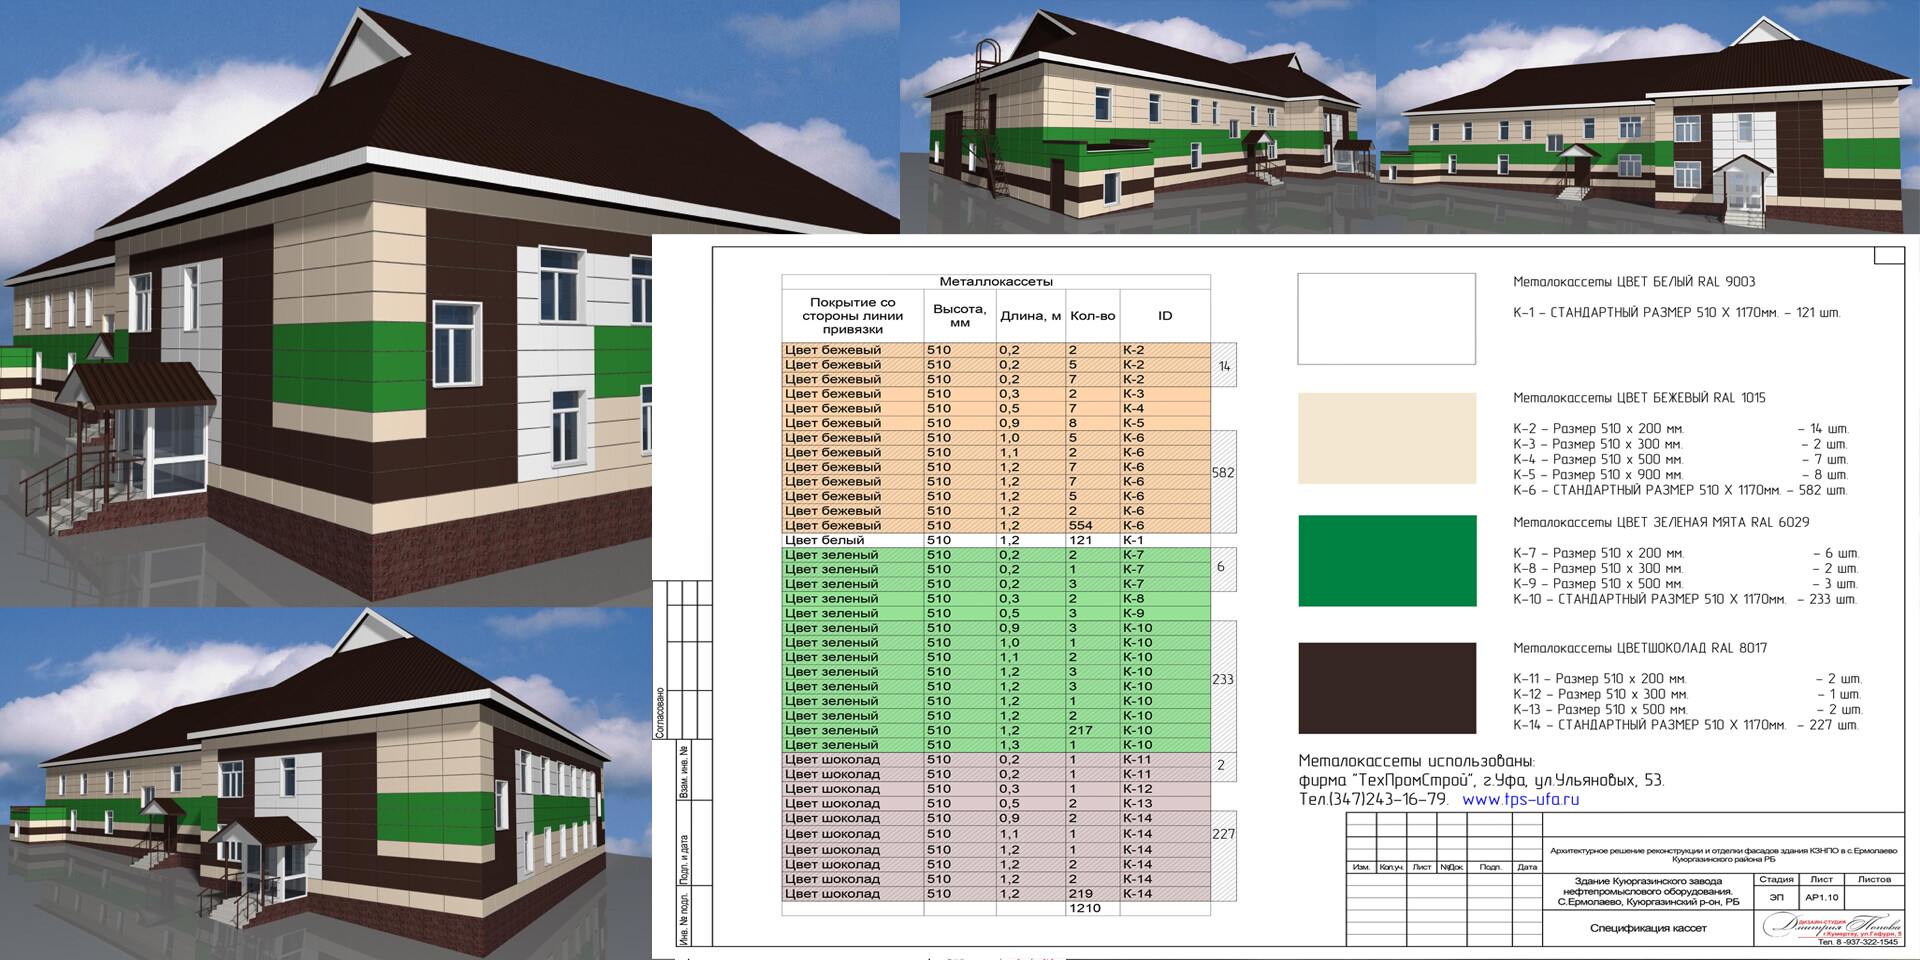This screenshot has height=960, width=1920.
Task: Select the white RAL 9003 color swatch
Action: (1386, 319)
